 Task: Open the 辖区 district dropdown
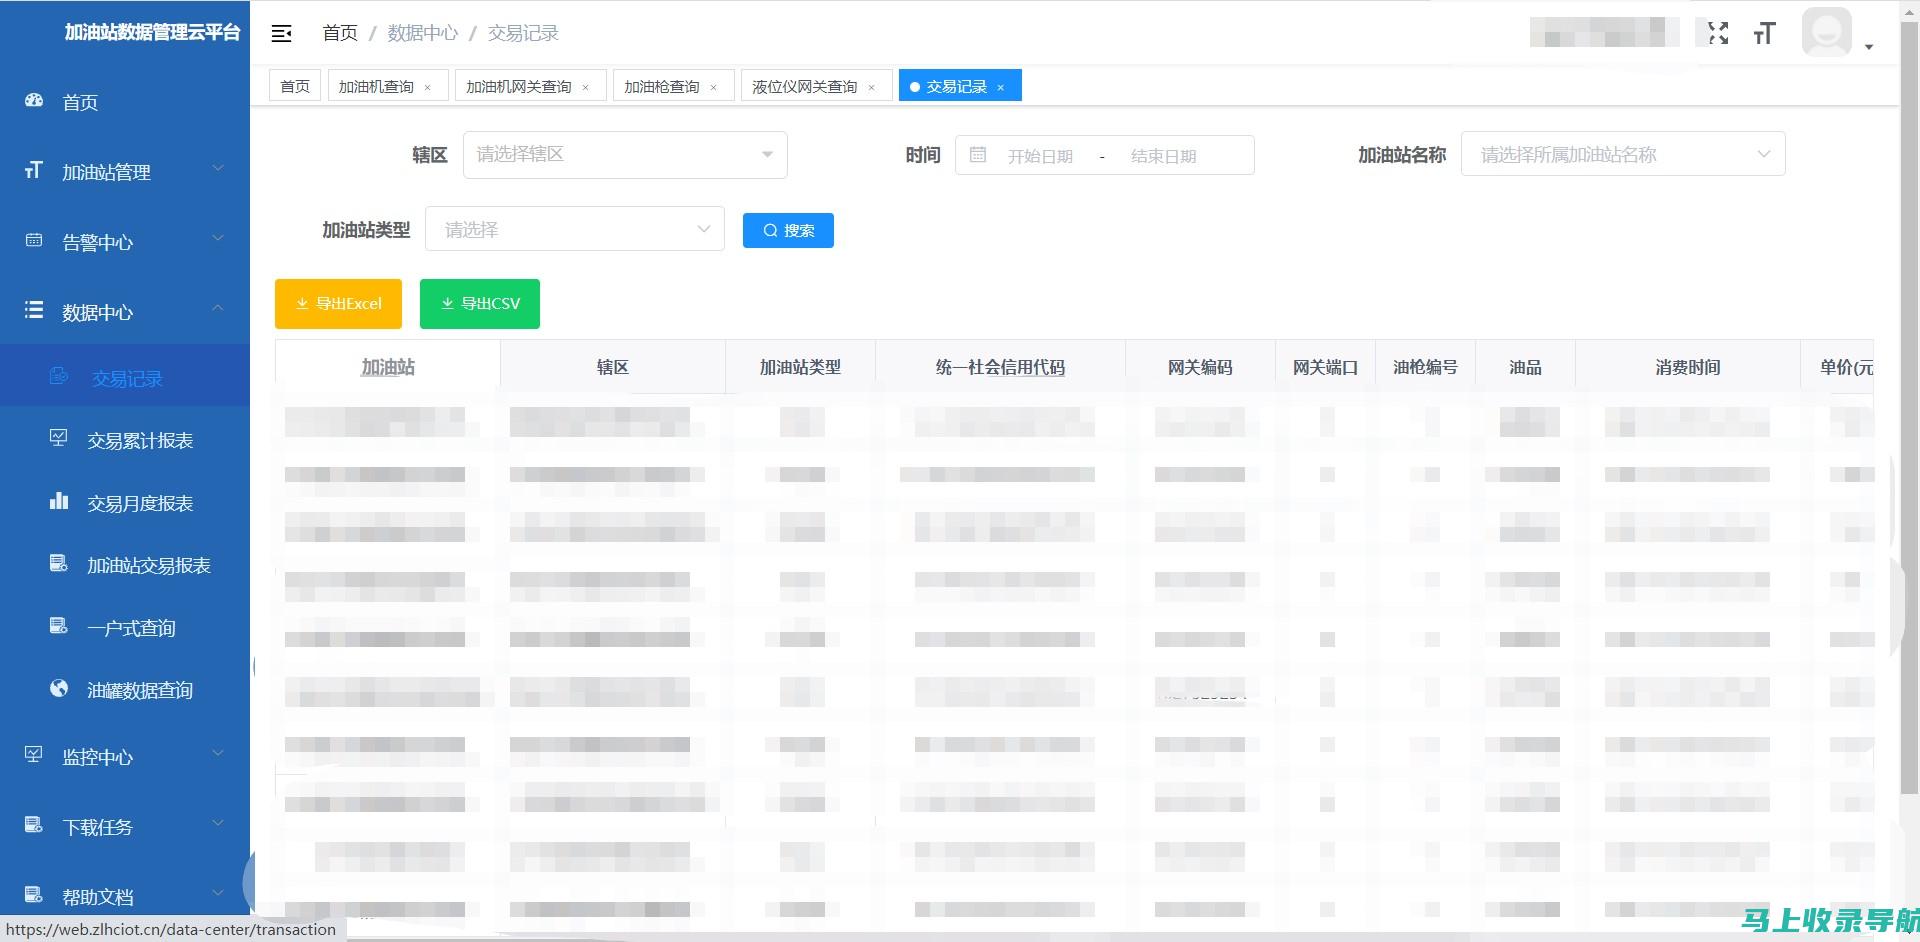click(625, 155)
